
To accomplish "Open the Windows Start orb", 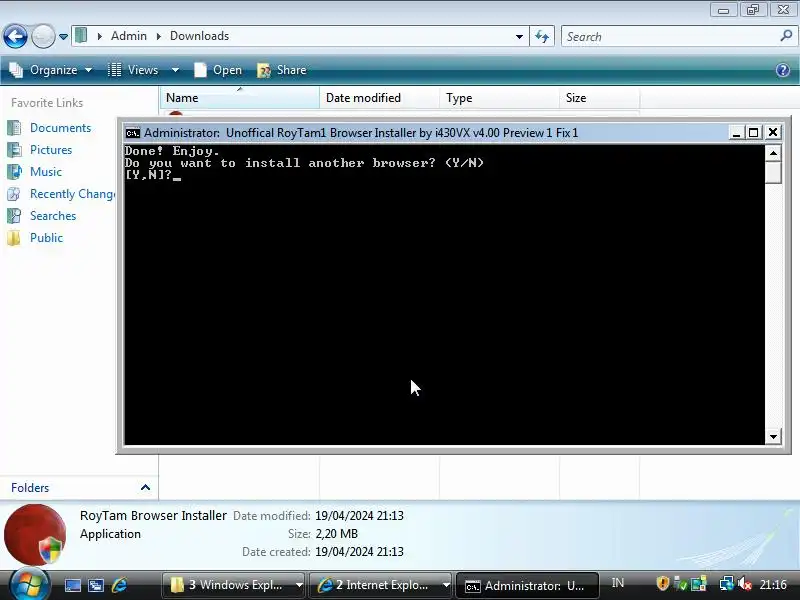I will tap(29, 585).
